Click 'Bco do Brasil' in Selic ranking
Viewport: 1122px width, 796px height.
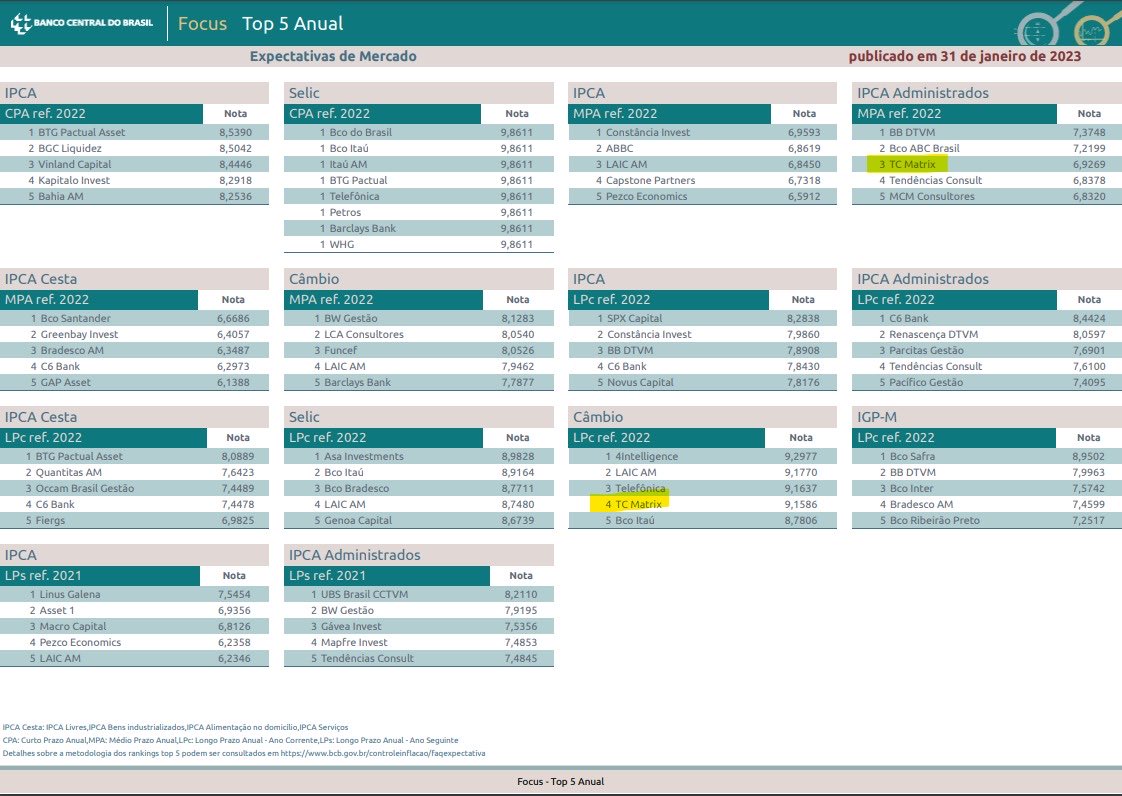point(361,132)
